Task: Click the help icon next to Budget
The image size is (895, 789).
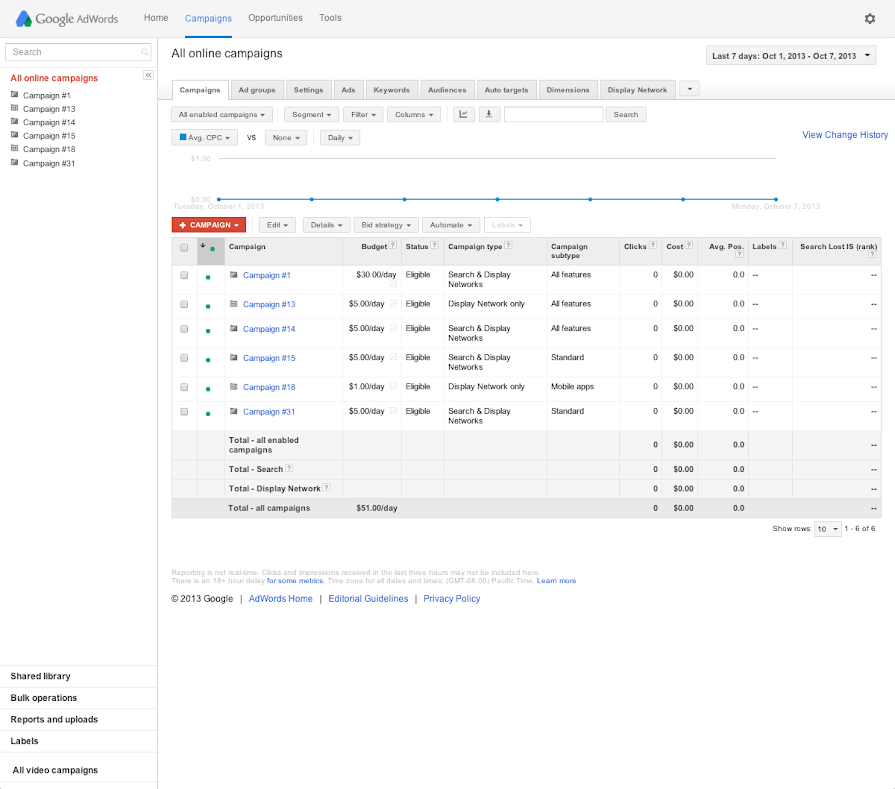Action: click(393, 246)
